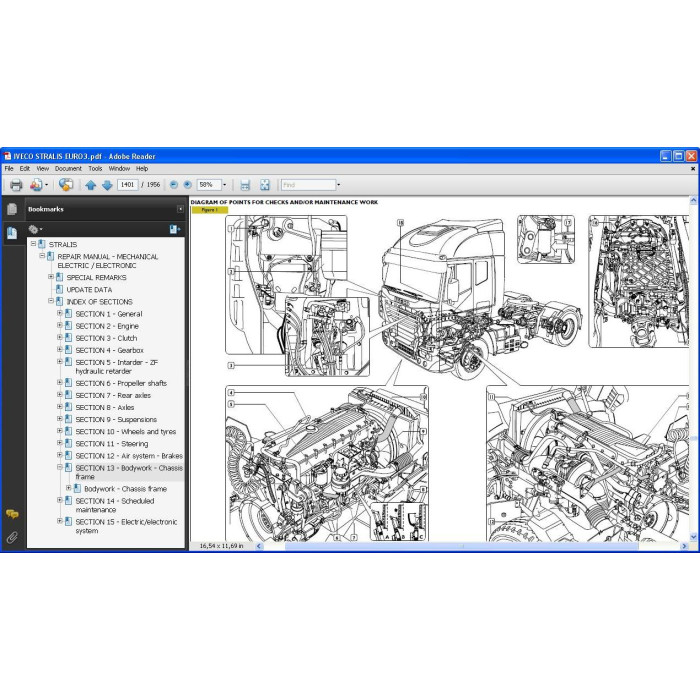Open the Help menu
700x700 pixels.
click(x=142, y=169)
